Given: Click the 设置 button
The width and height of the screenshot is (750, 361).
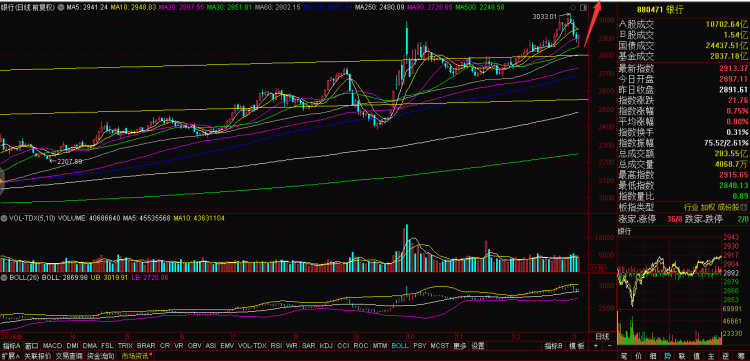Looking at the screenshot, I should click(477, 346).
